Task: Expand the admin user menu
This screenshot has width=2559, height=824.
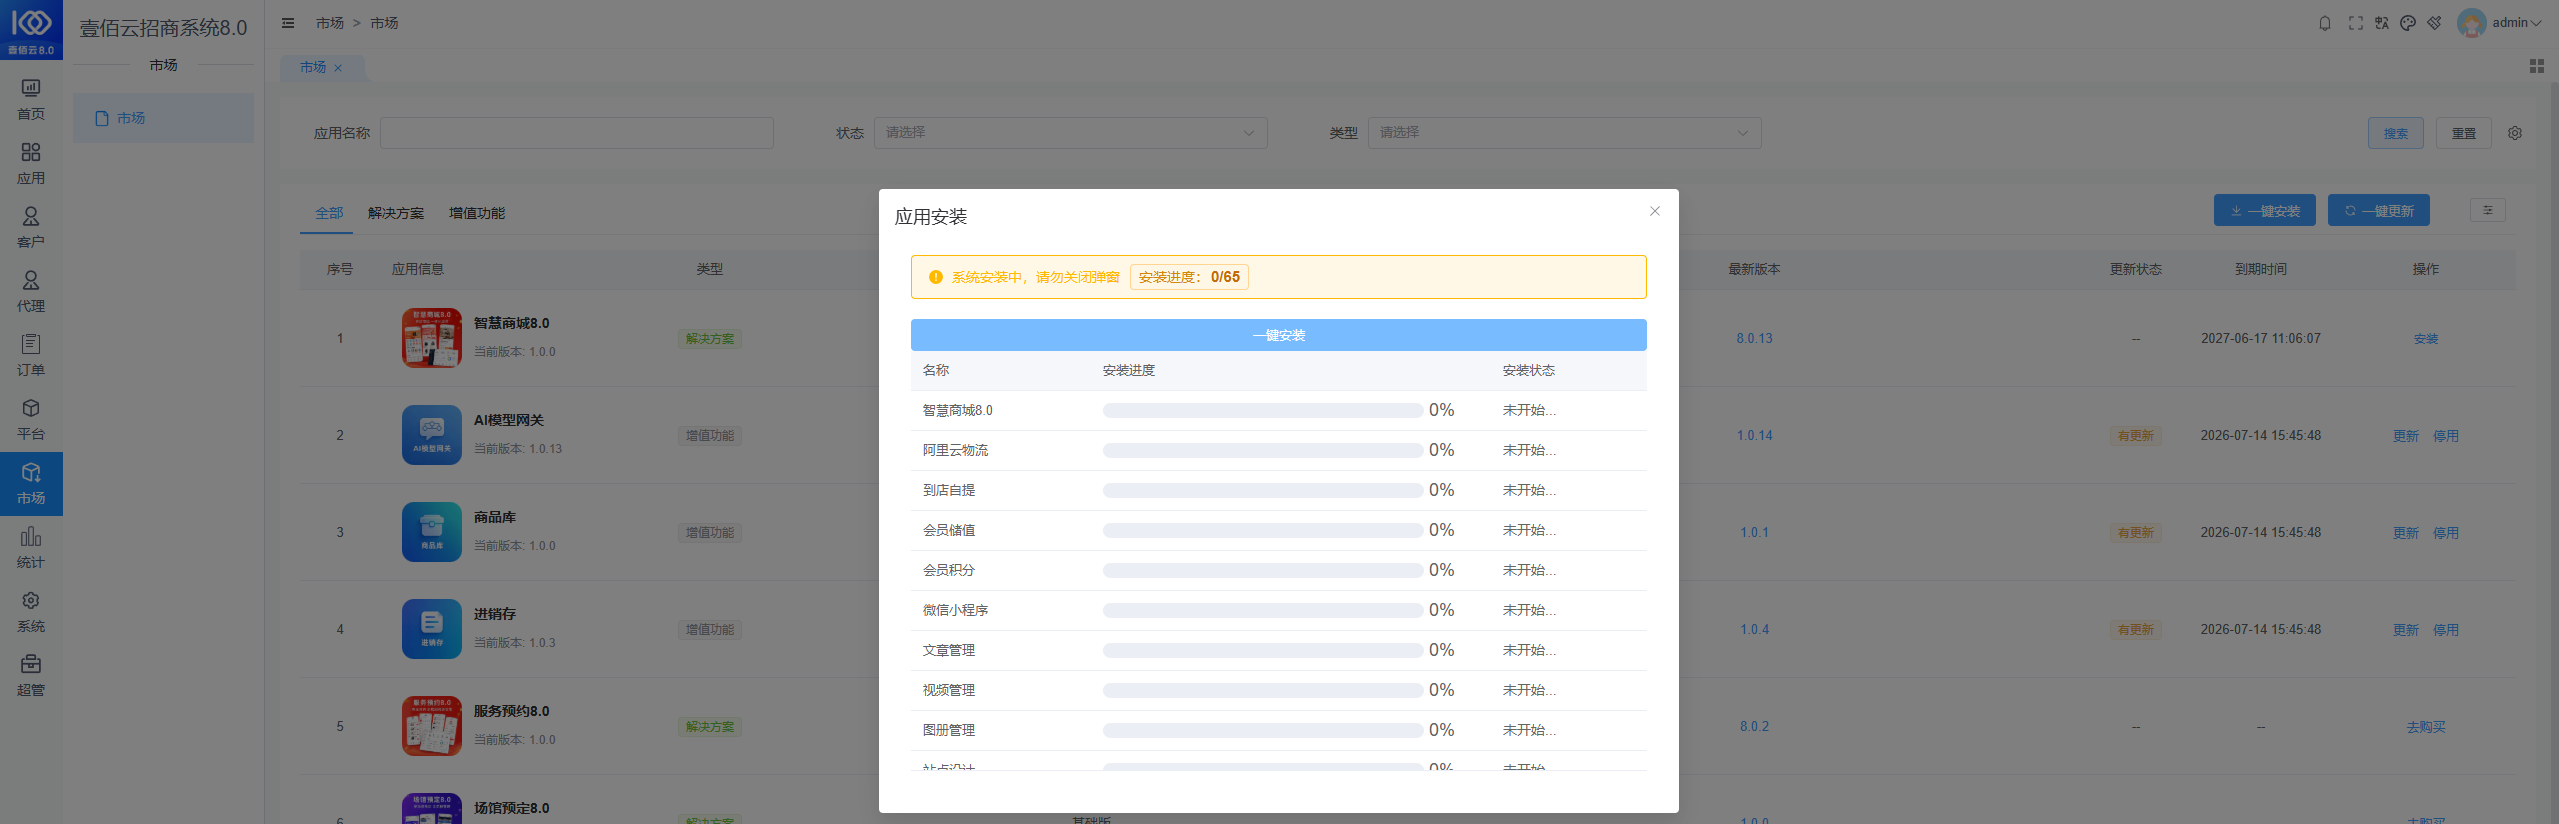Action: pyautogui.click(x=2517, y=23)
